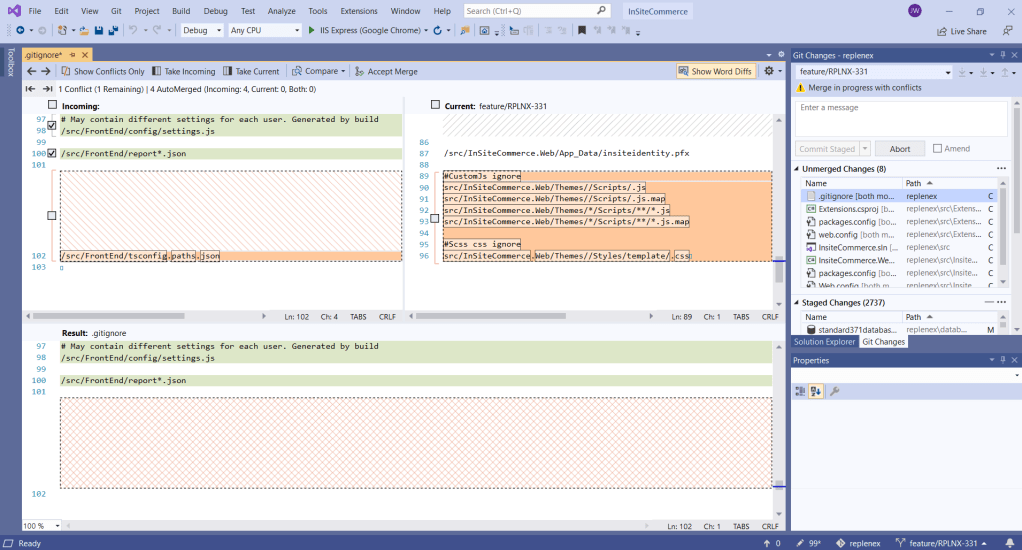
Task: Tick the Amend checkbox
Action: pos(937,148)
